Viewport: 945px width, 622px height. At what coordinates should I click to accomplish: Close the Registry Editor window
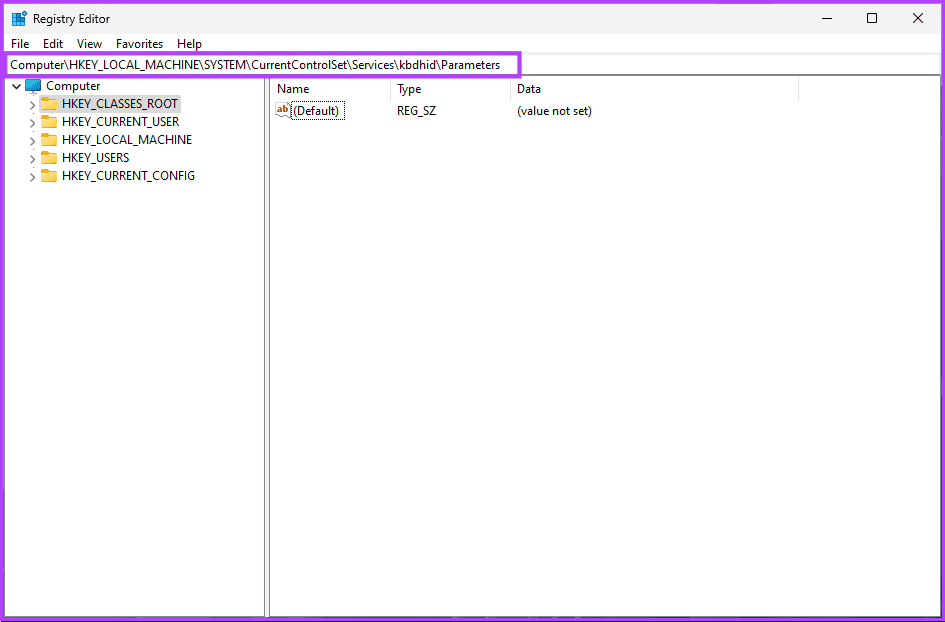pyautogui.click(x=918, y=19)
